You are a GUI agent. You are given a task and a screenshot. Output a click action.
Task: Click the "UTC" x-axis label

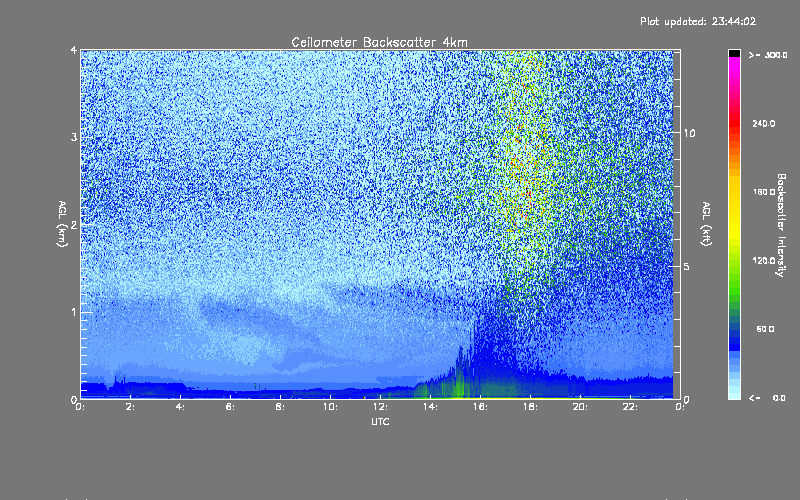[x=380, y=421]
